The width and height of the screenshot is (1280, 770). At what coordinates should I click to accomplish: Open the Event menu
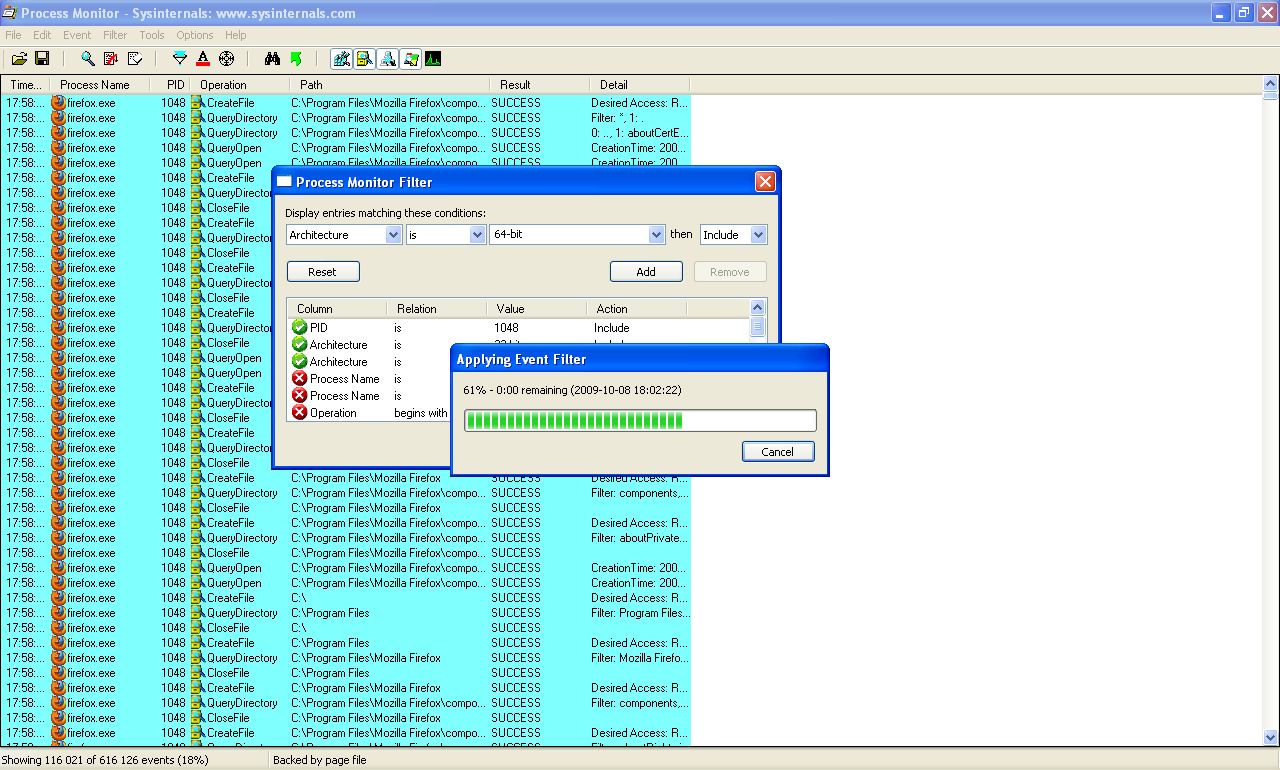[x=77, y=35]
